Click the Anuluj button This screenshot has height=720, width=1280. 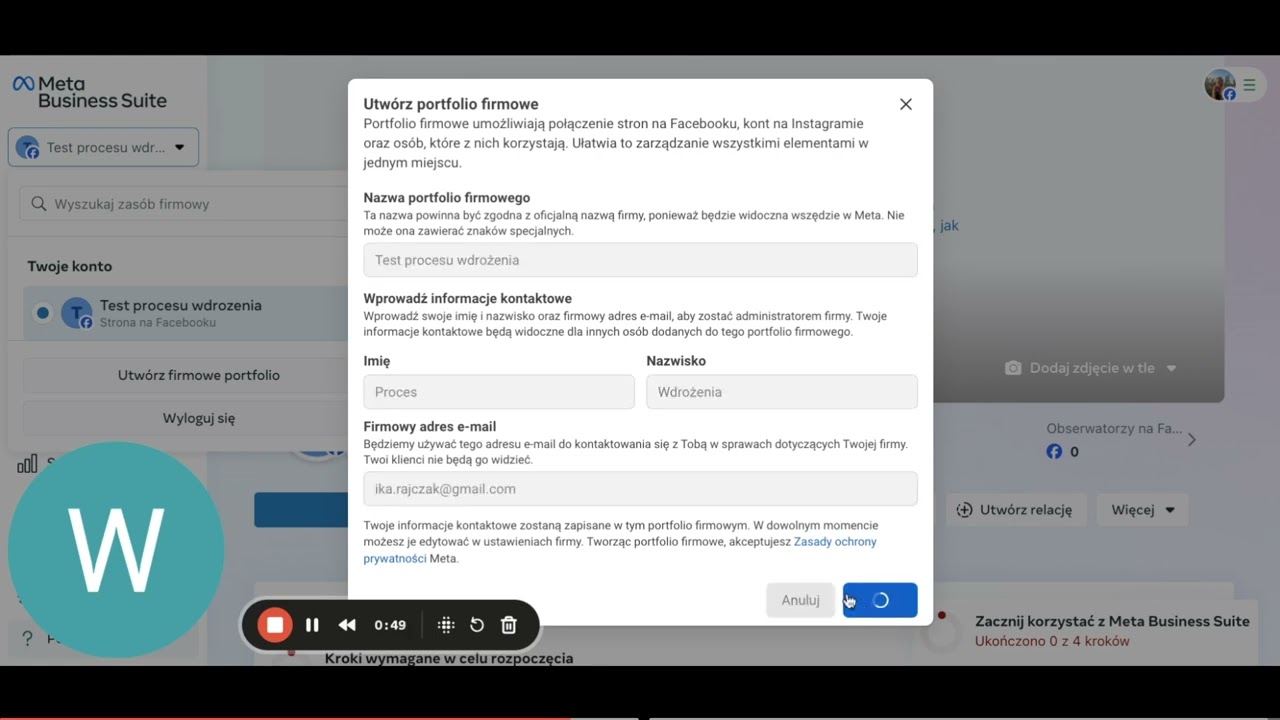point(800,600)
